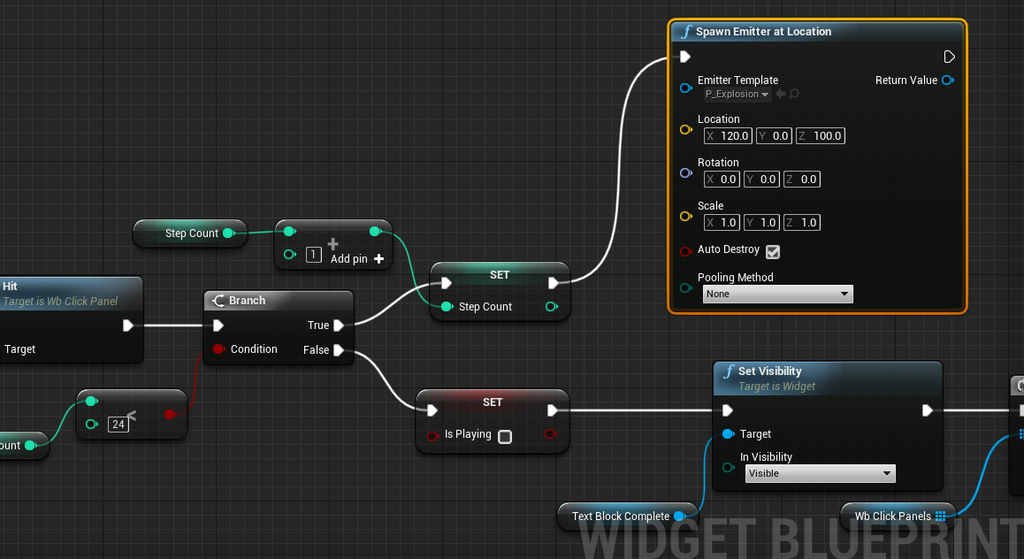
Task: Click the Auto Destroy boolean pin
Action: 686,251
